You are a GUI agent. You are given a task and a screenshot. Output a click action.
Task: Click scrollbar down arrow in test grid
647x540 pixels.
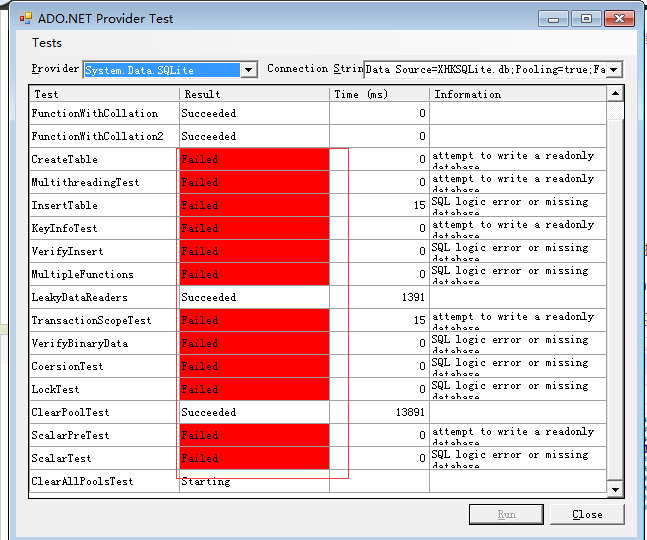(x=615, y=490)
